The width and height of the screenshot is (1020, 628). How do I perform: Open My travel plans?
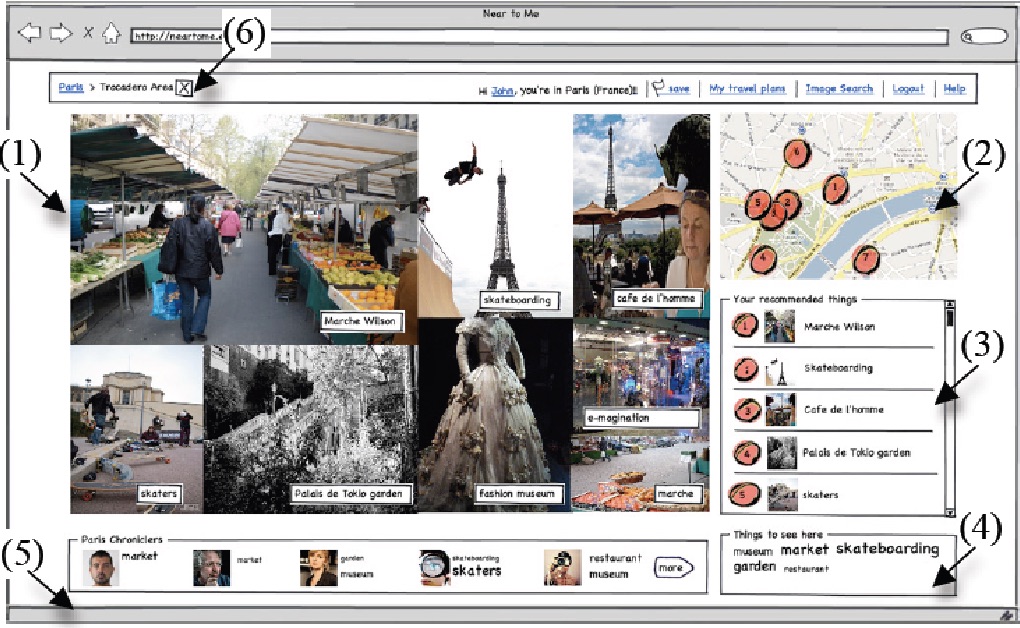pos(746,88)
